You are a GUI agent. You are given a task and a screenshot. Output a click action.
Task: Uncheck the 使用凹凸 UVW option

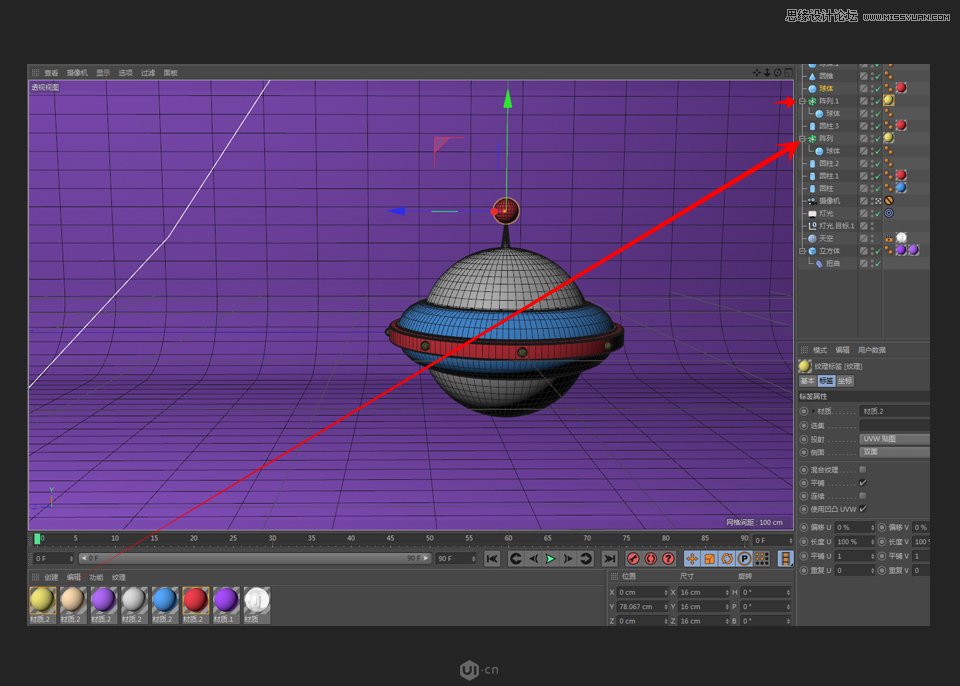863,508
